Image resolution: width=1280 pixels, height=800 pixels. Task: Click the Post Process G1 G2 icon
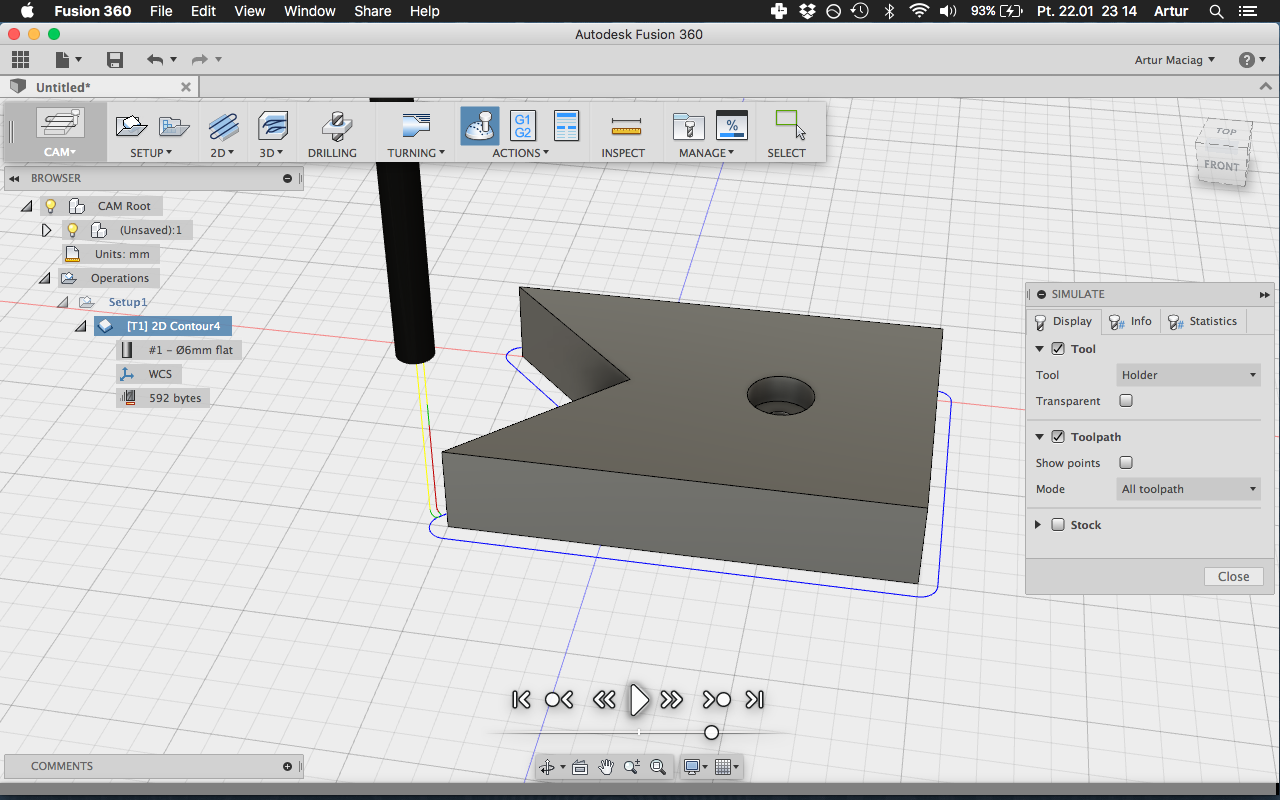[522, 126]
